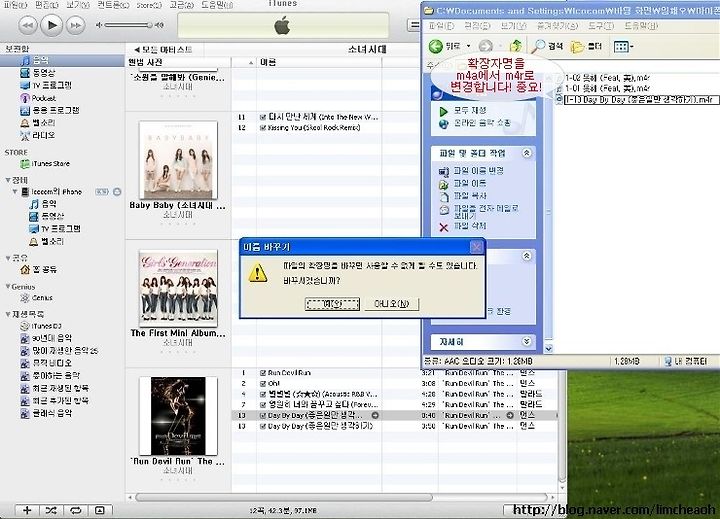Open 라디오 in iTunes sidebar
Image resolution: width=720 pixels, height=519 pixels.
pos(44,135)
